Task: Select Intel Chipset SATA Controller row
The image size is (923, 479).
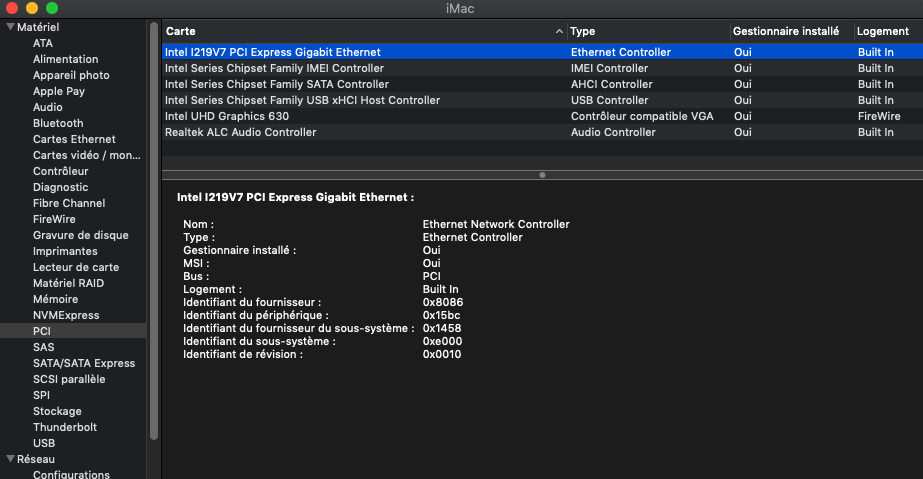Action: (542, 84)
